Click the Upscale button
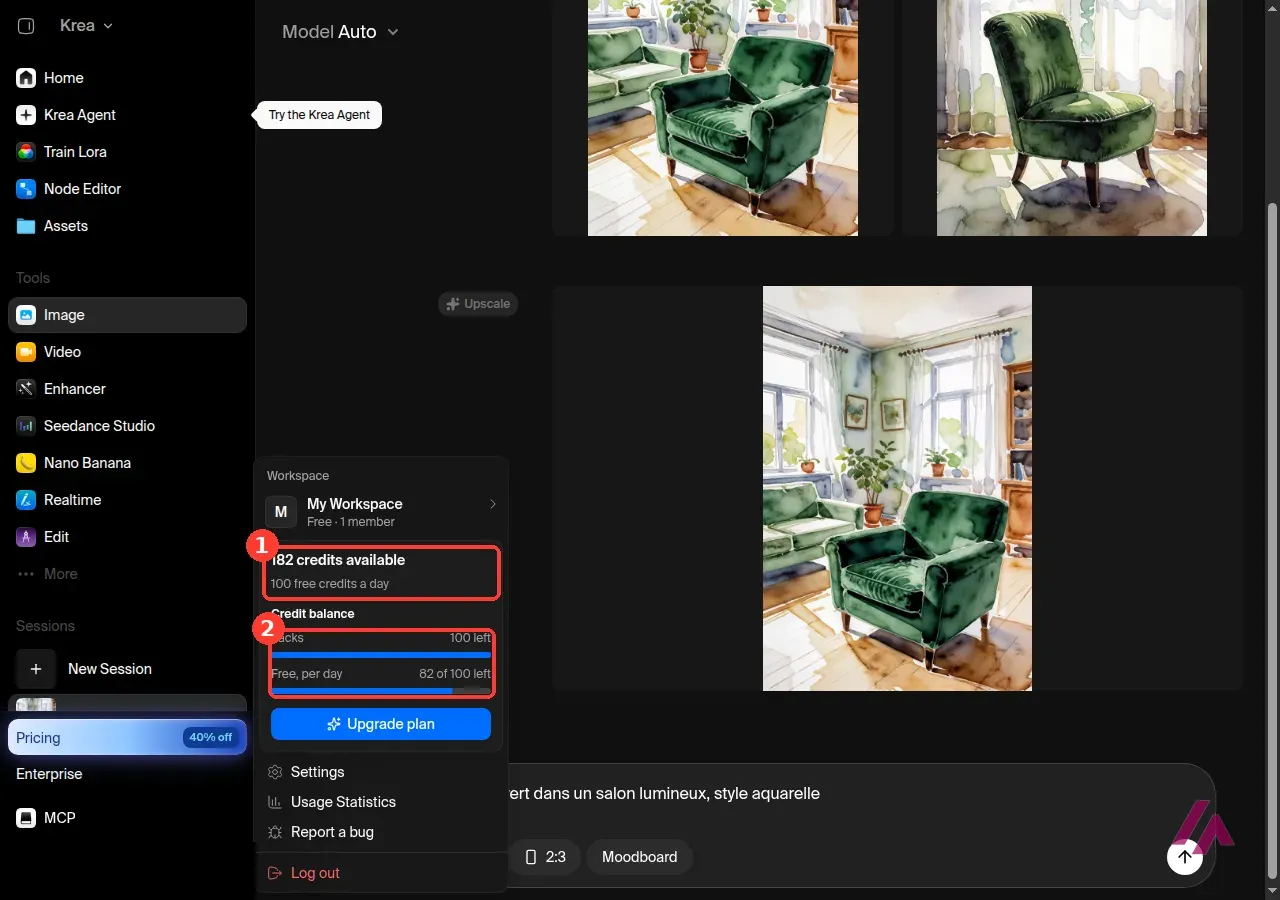The image size is (1280, 900). (478, 304)
